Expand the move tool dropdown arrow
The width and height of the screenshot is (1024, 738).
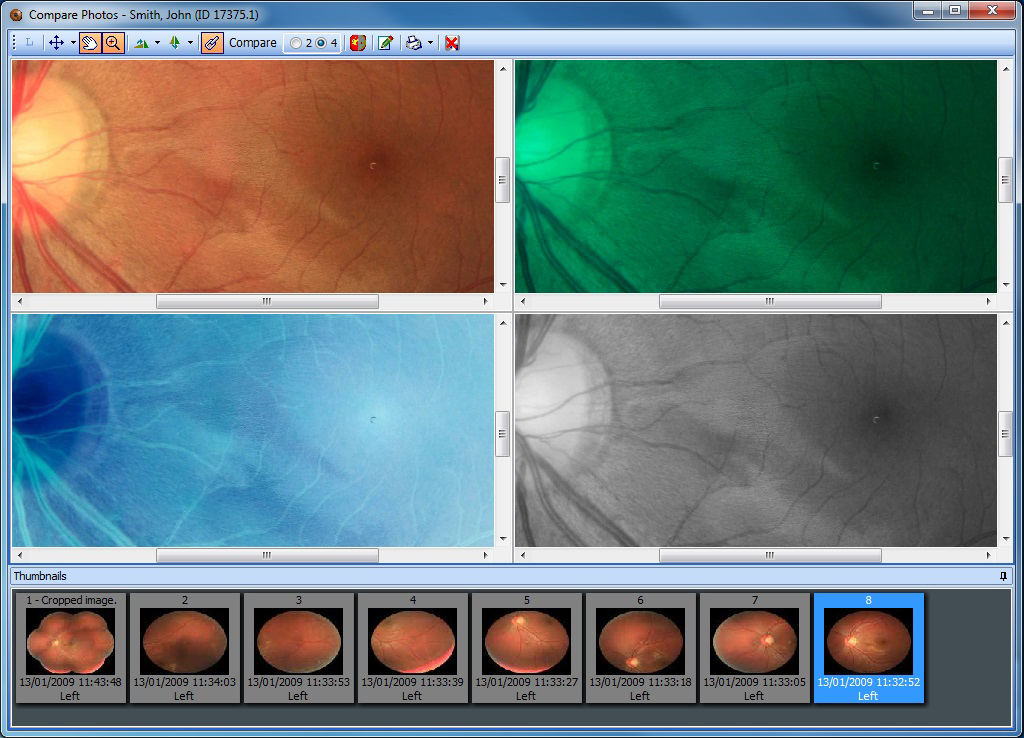coord(73,43)
